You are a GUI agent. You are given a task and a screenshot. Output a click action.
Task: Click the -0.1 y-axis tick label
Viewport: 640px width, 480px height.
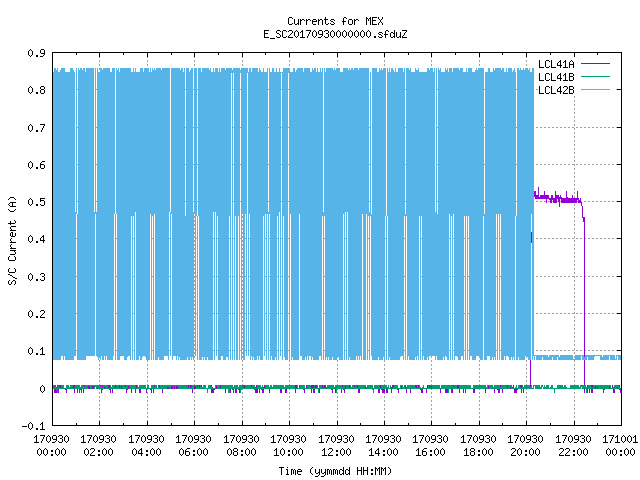[x=33, y=426]
